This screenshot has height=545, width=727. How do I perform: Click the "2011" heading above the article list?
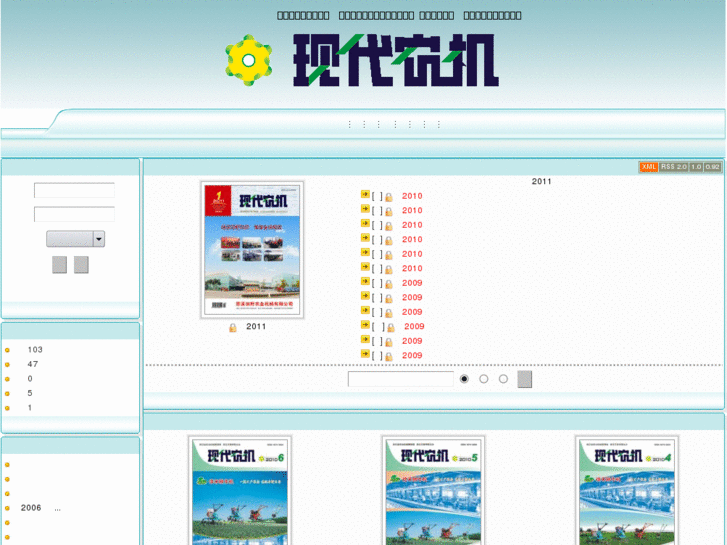542,181
